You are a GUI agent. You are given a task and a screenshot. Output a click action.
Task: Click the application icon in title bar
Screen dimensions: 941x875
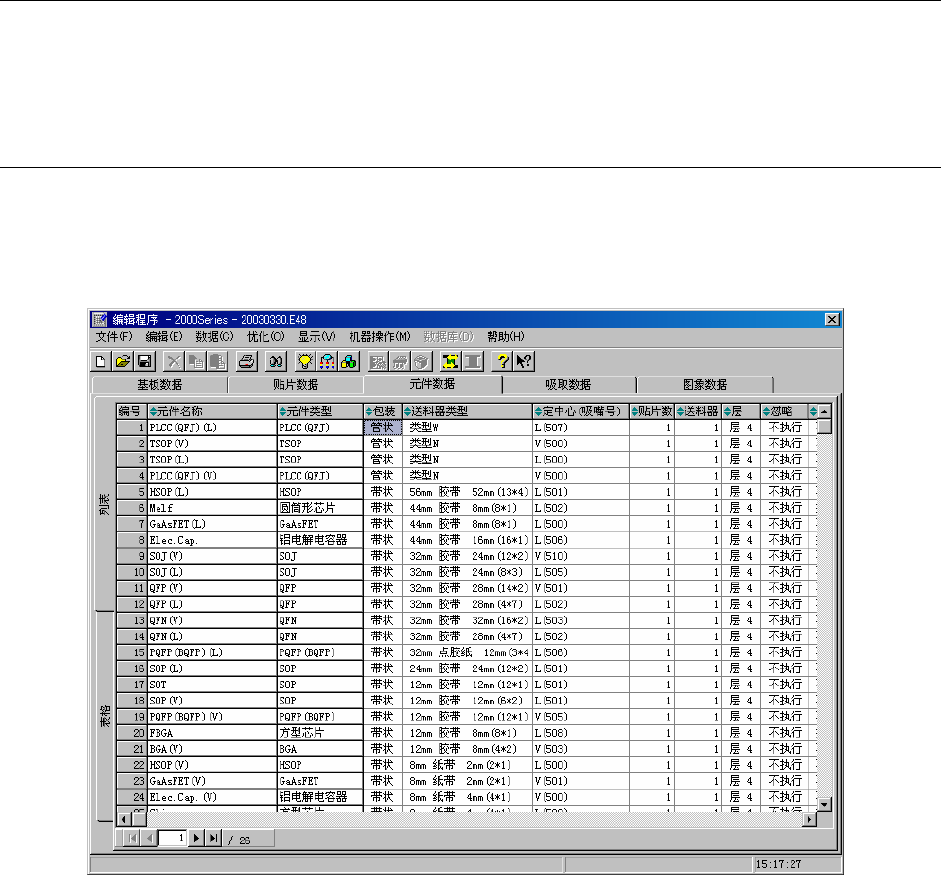pos(100,319)
